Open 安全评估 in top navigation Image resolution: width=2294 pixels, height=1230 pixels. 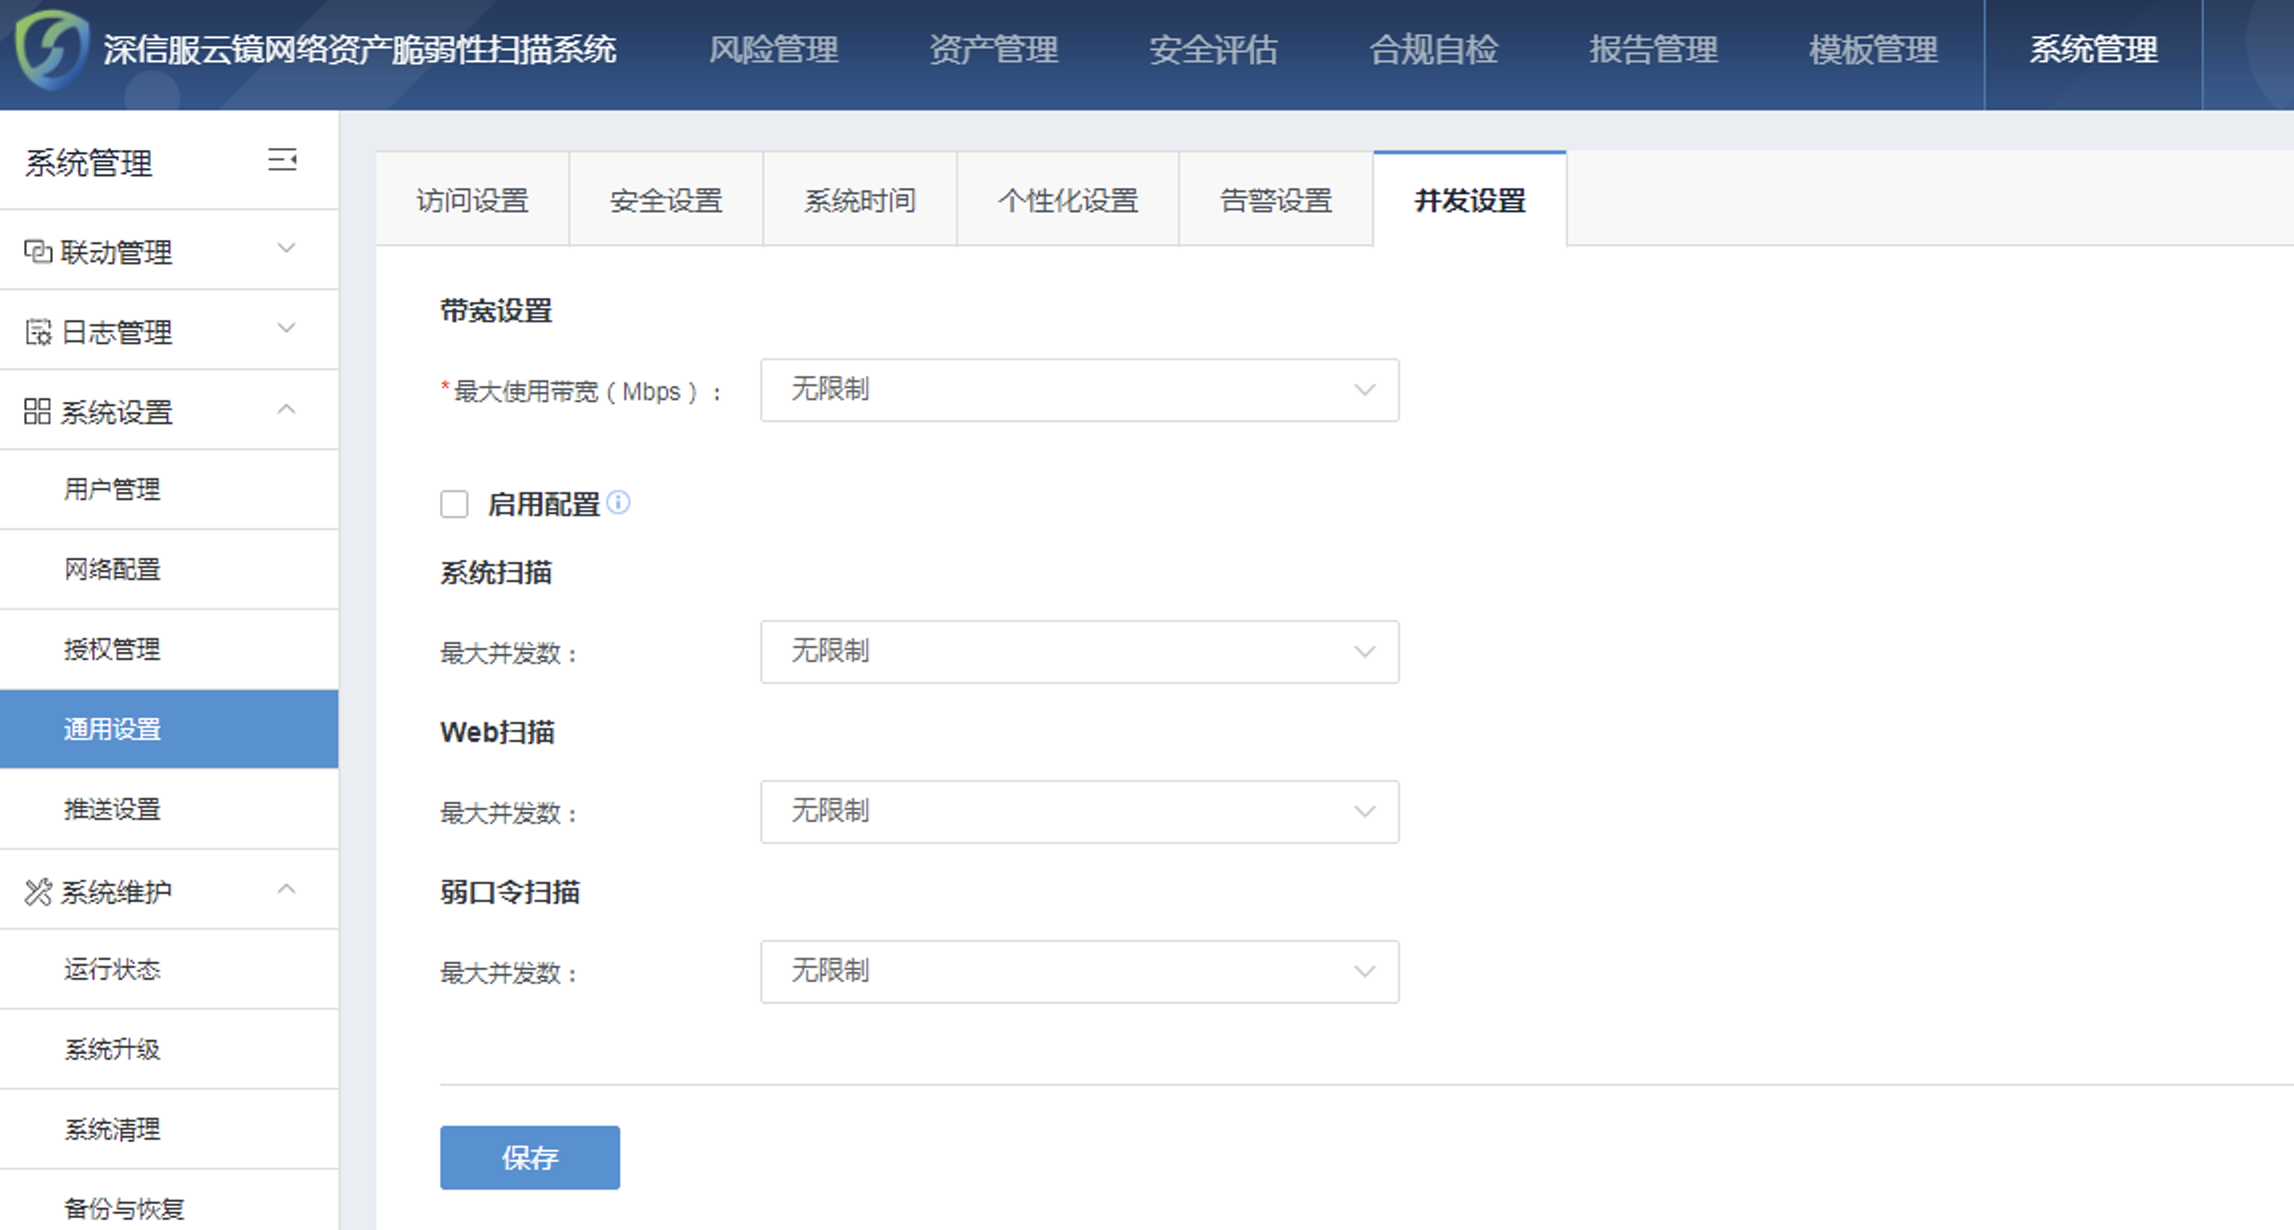click(1213, 49)
